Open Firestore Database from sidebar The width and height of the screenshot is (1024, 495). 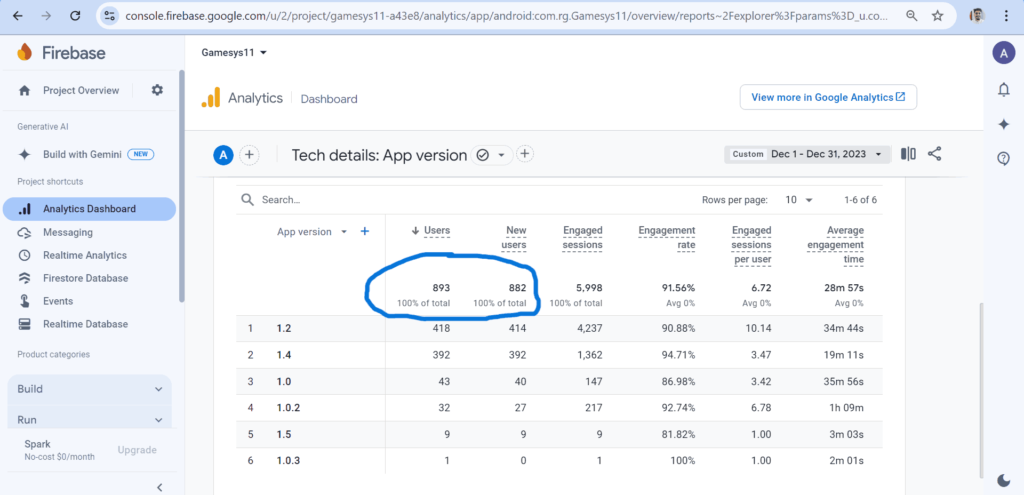85,278
